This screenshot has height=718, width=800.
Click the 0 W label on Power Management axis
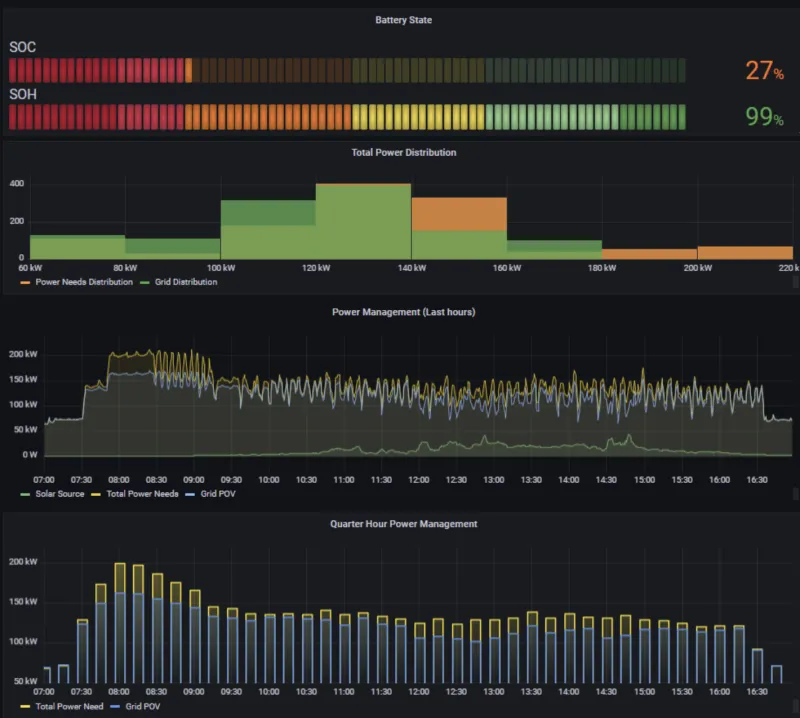tap(30, 455)
